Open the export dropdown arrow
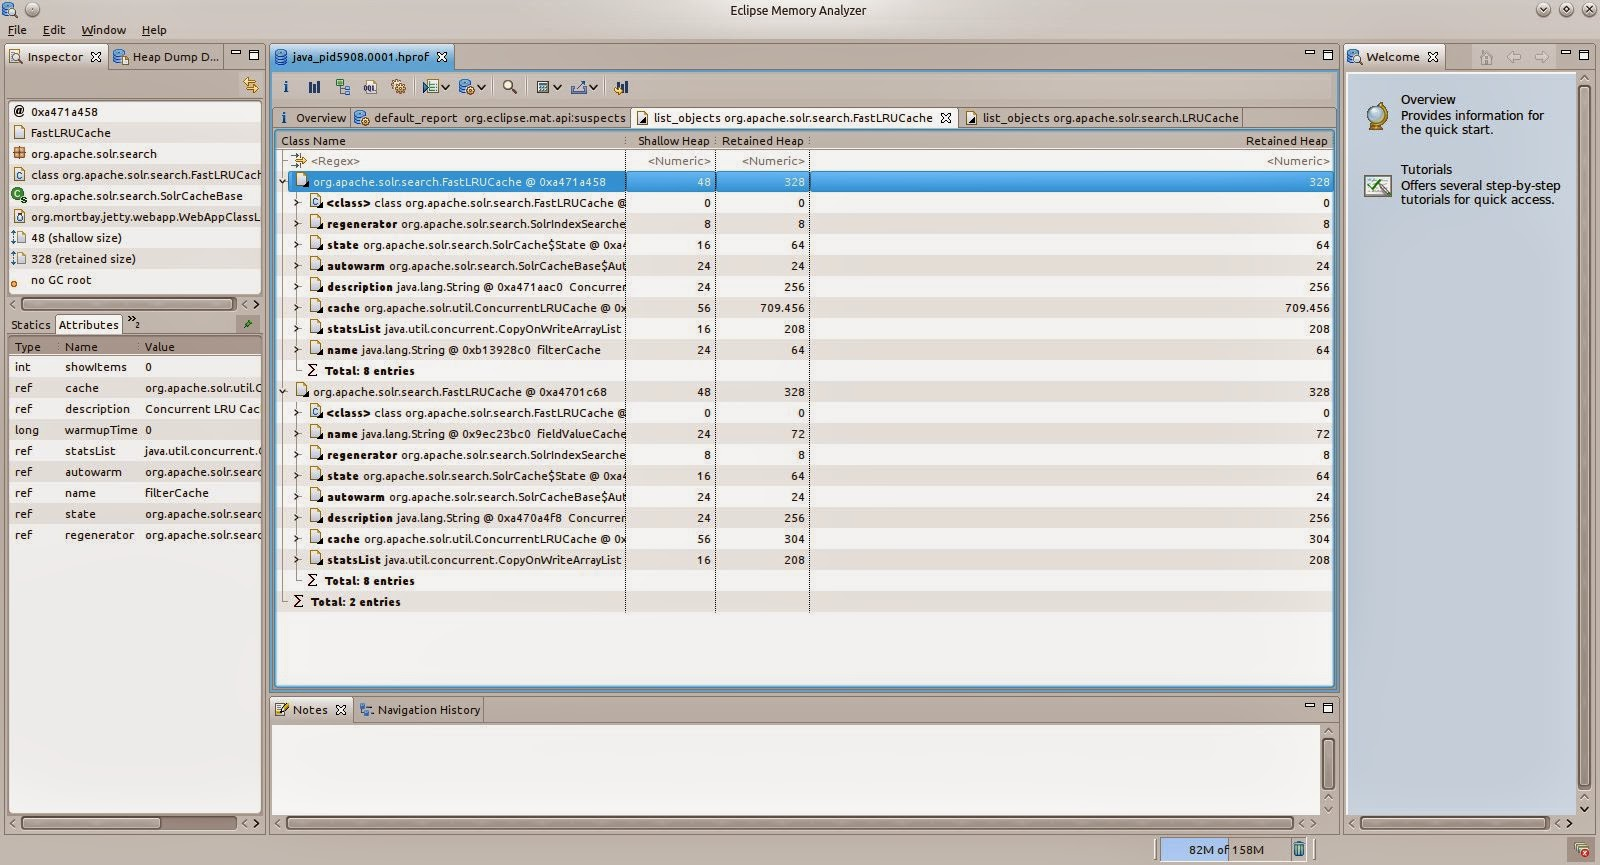 pos(593,88)
